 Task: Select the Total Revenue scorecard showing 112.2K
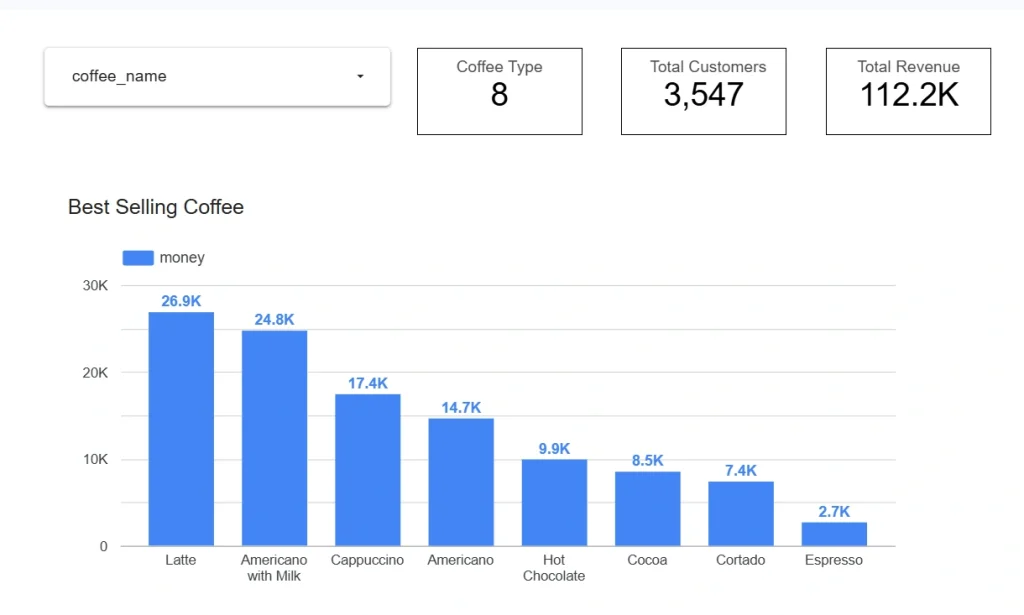908,91
